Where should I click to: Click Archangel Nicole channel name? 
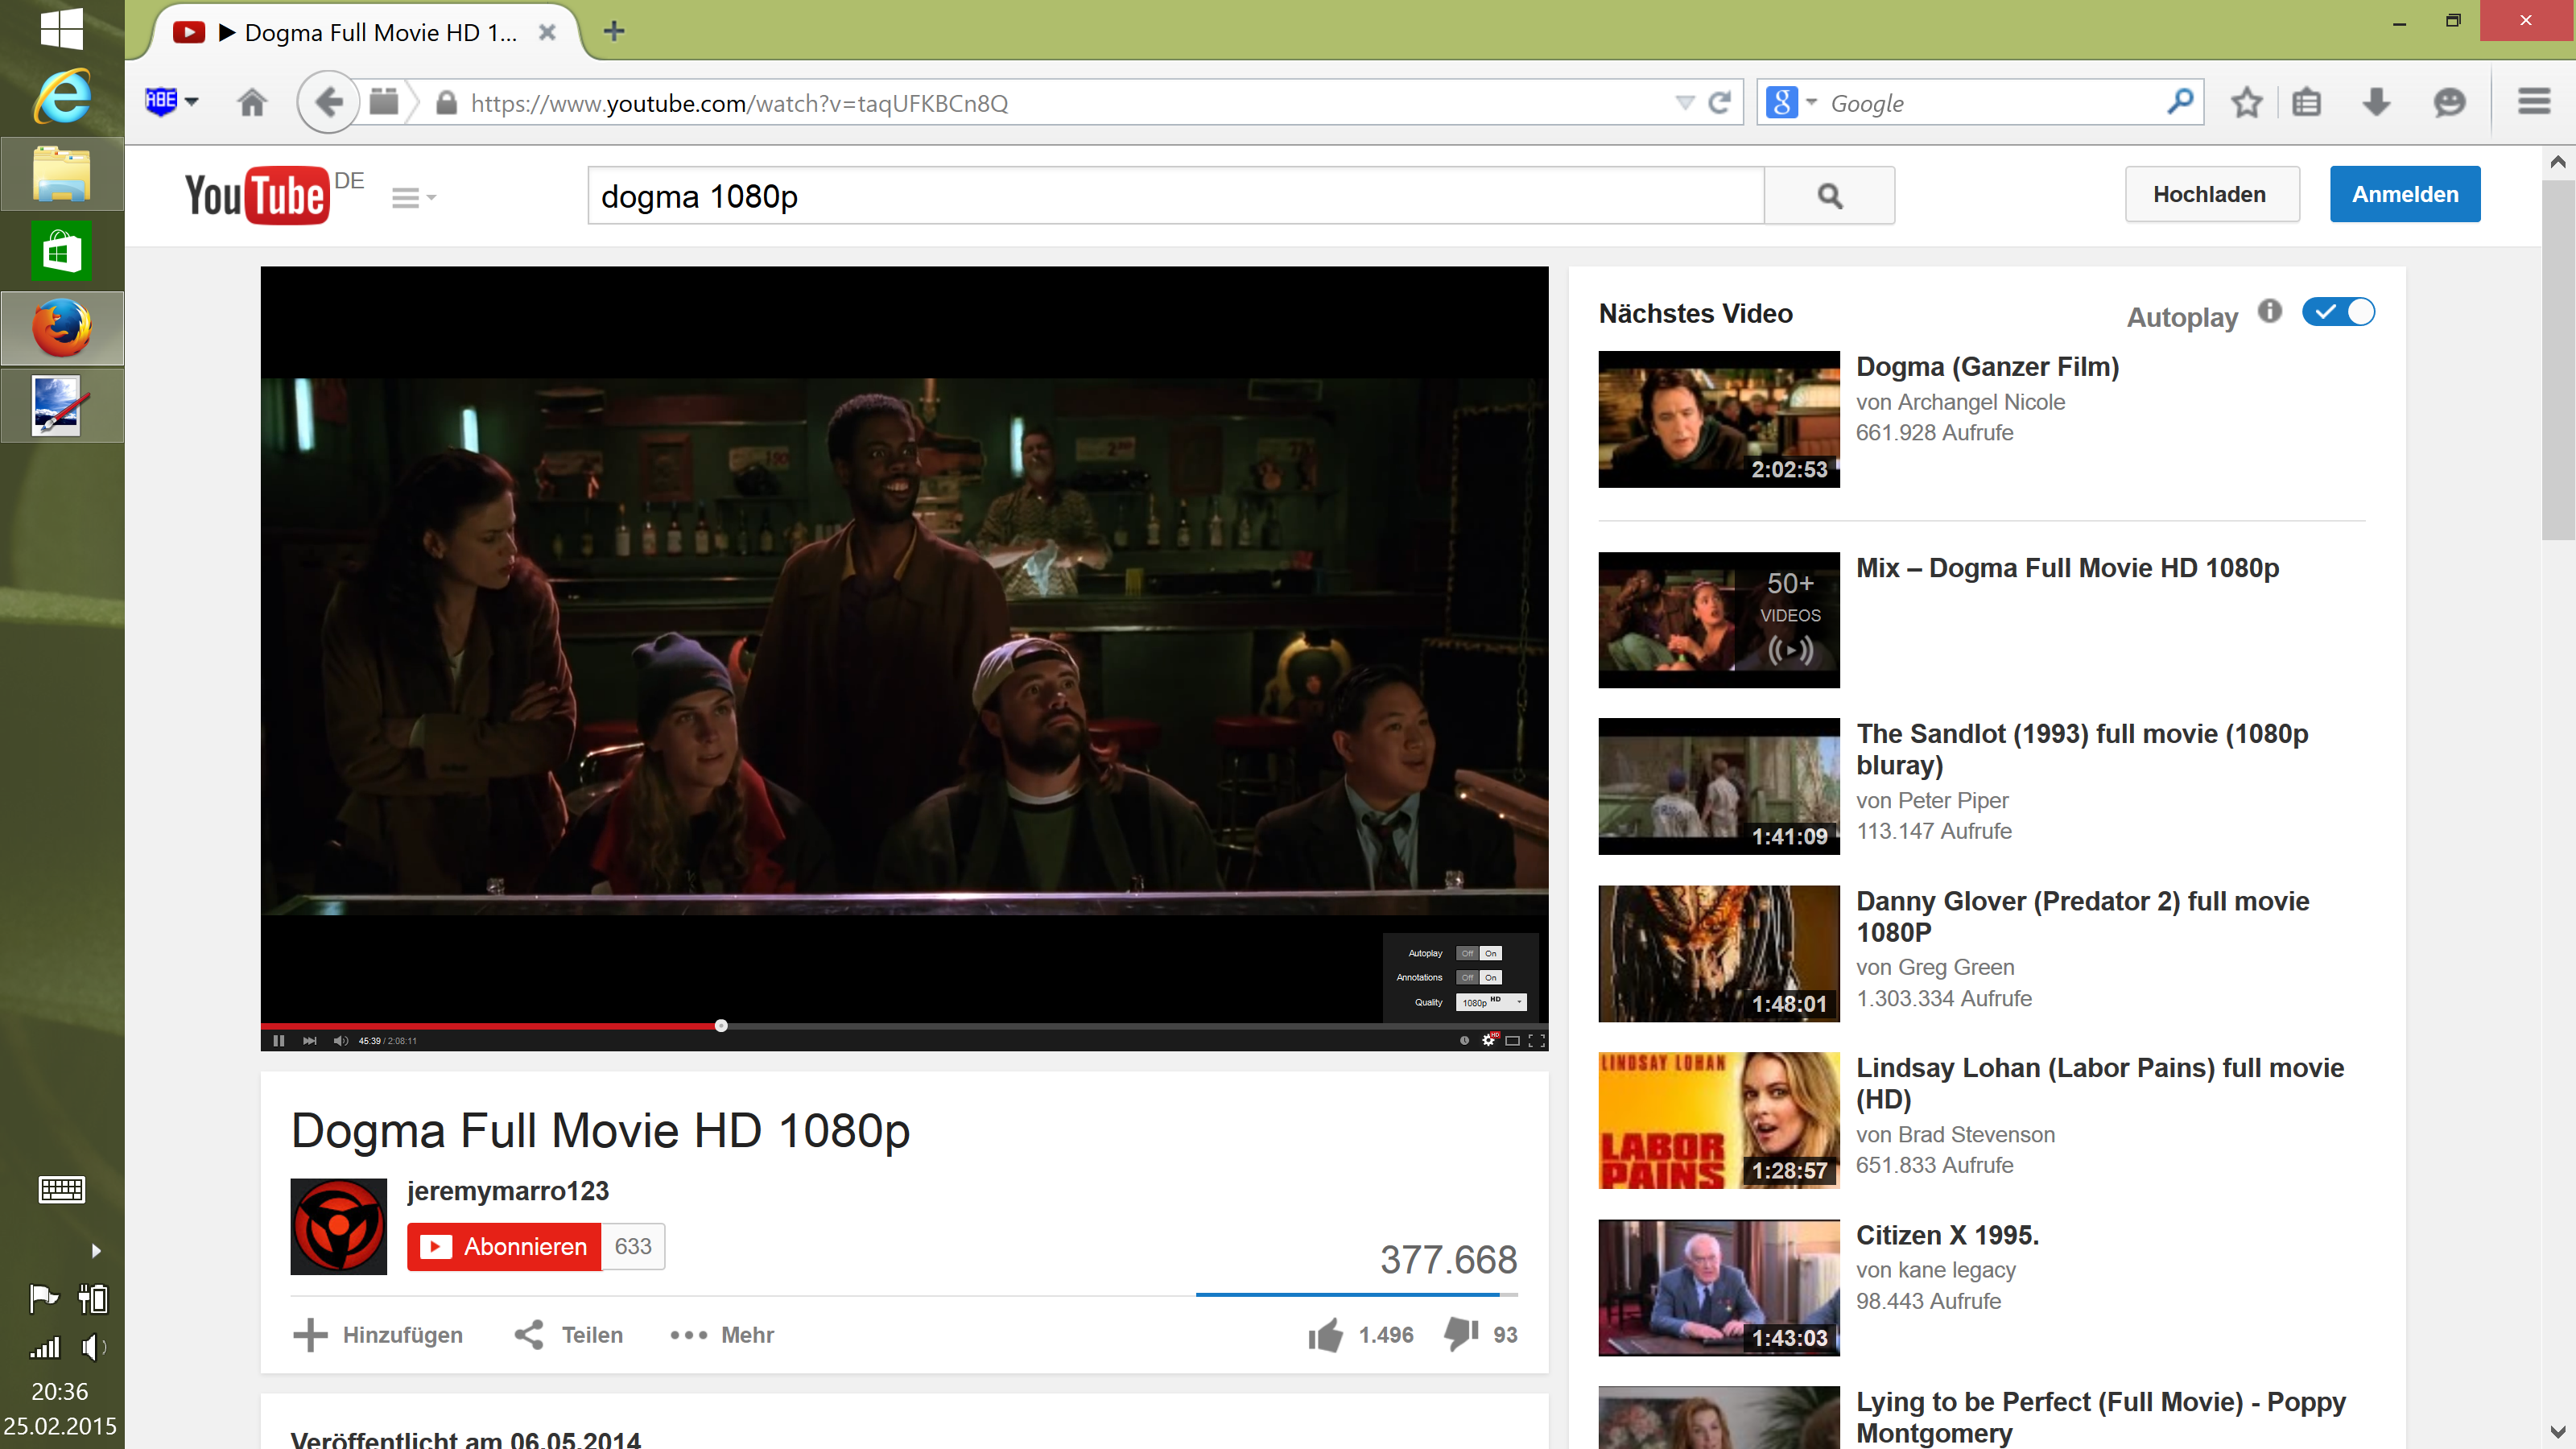(x=1981, y=402)
